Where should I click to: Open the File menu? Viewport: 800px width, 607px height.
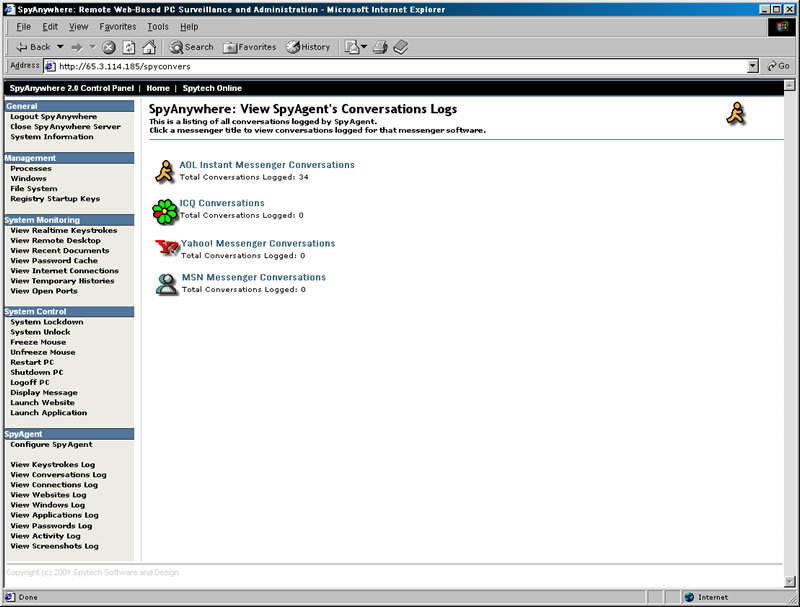23,27
